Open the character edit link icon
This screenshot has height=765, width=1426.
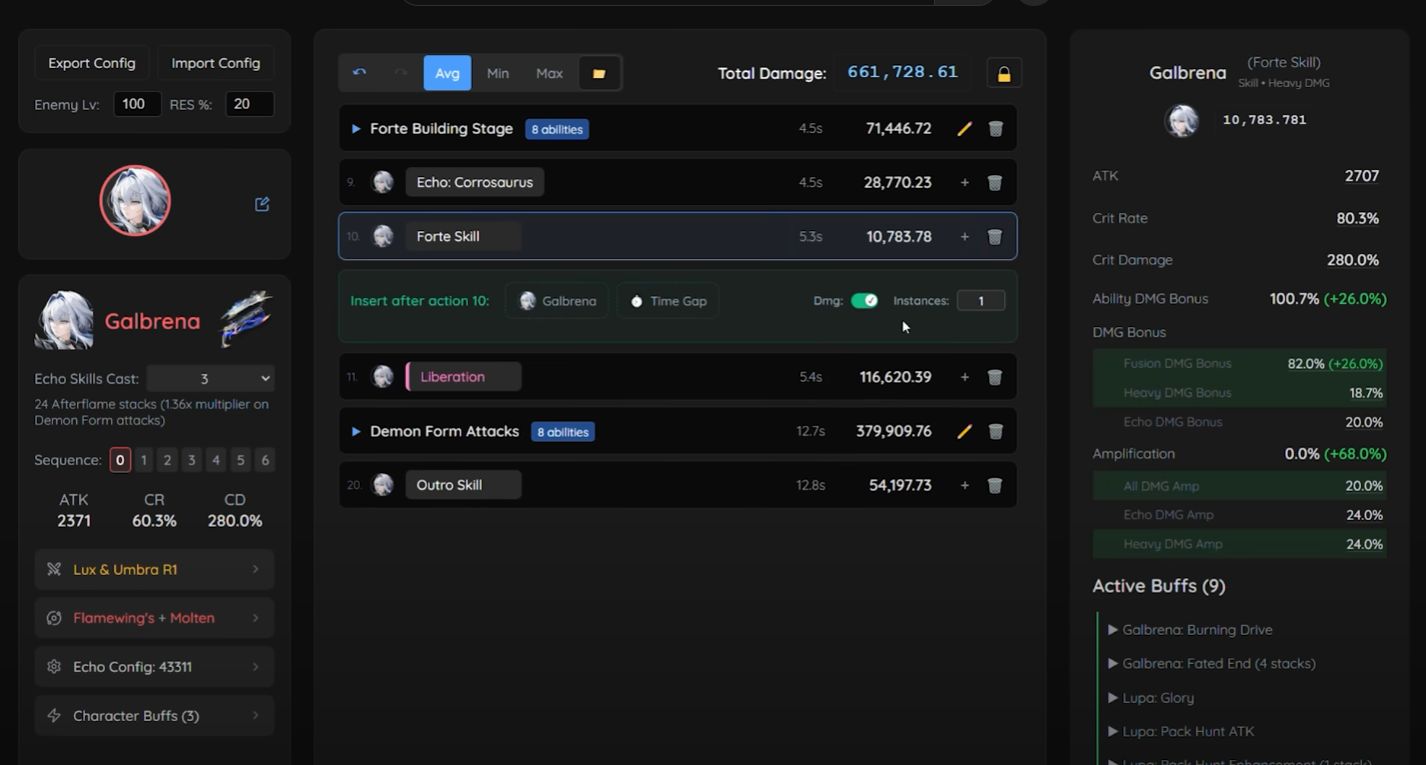[x=262, y=204]
